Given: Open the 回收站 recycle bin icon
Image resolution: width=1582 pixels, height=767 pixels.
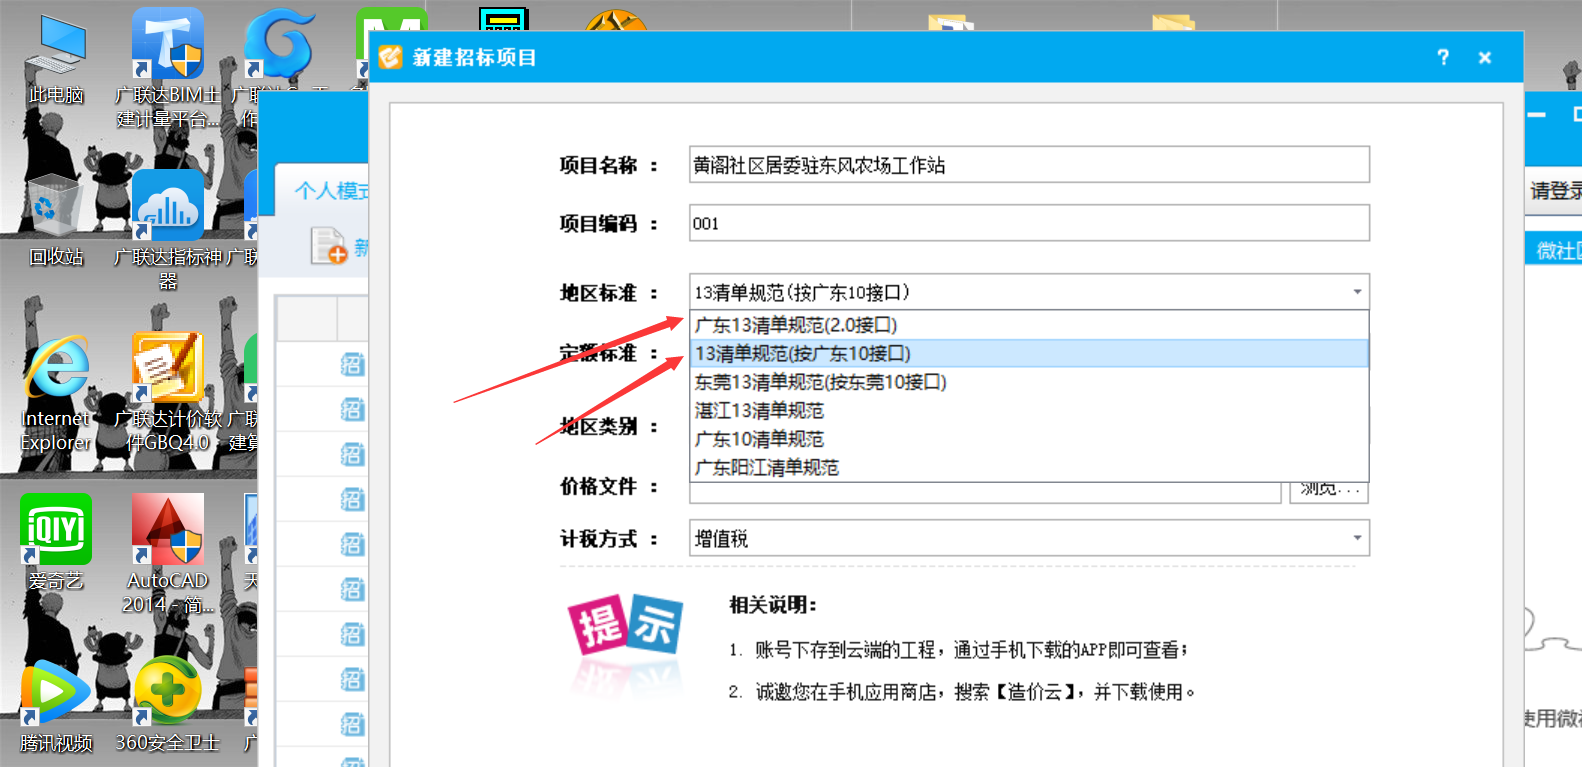Looking at the screenshot, I should [56, 220].
